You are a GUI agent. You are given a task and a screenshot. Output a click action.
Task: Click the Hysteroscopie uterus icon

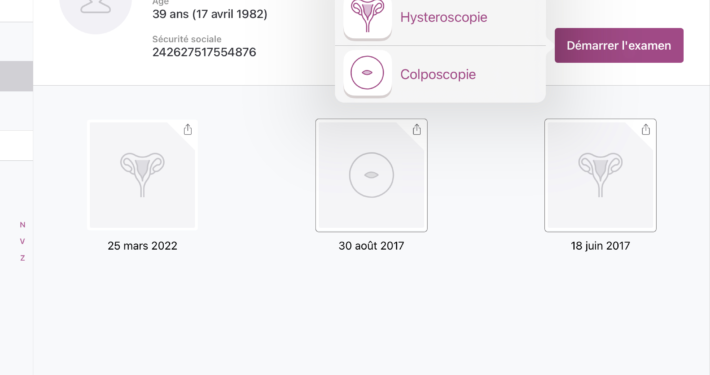(367, 17)
